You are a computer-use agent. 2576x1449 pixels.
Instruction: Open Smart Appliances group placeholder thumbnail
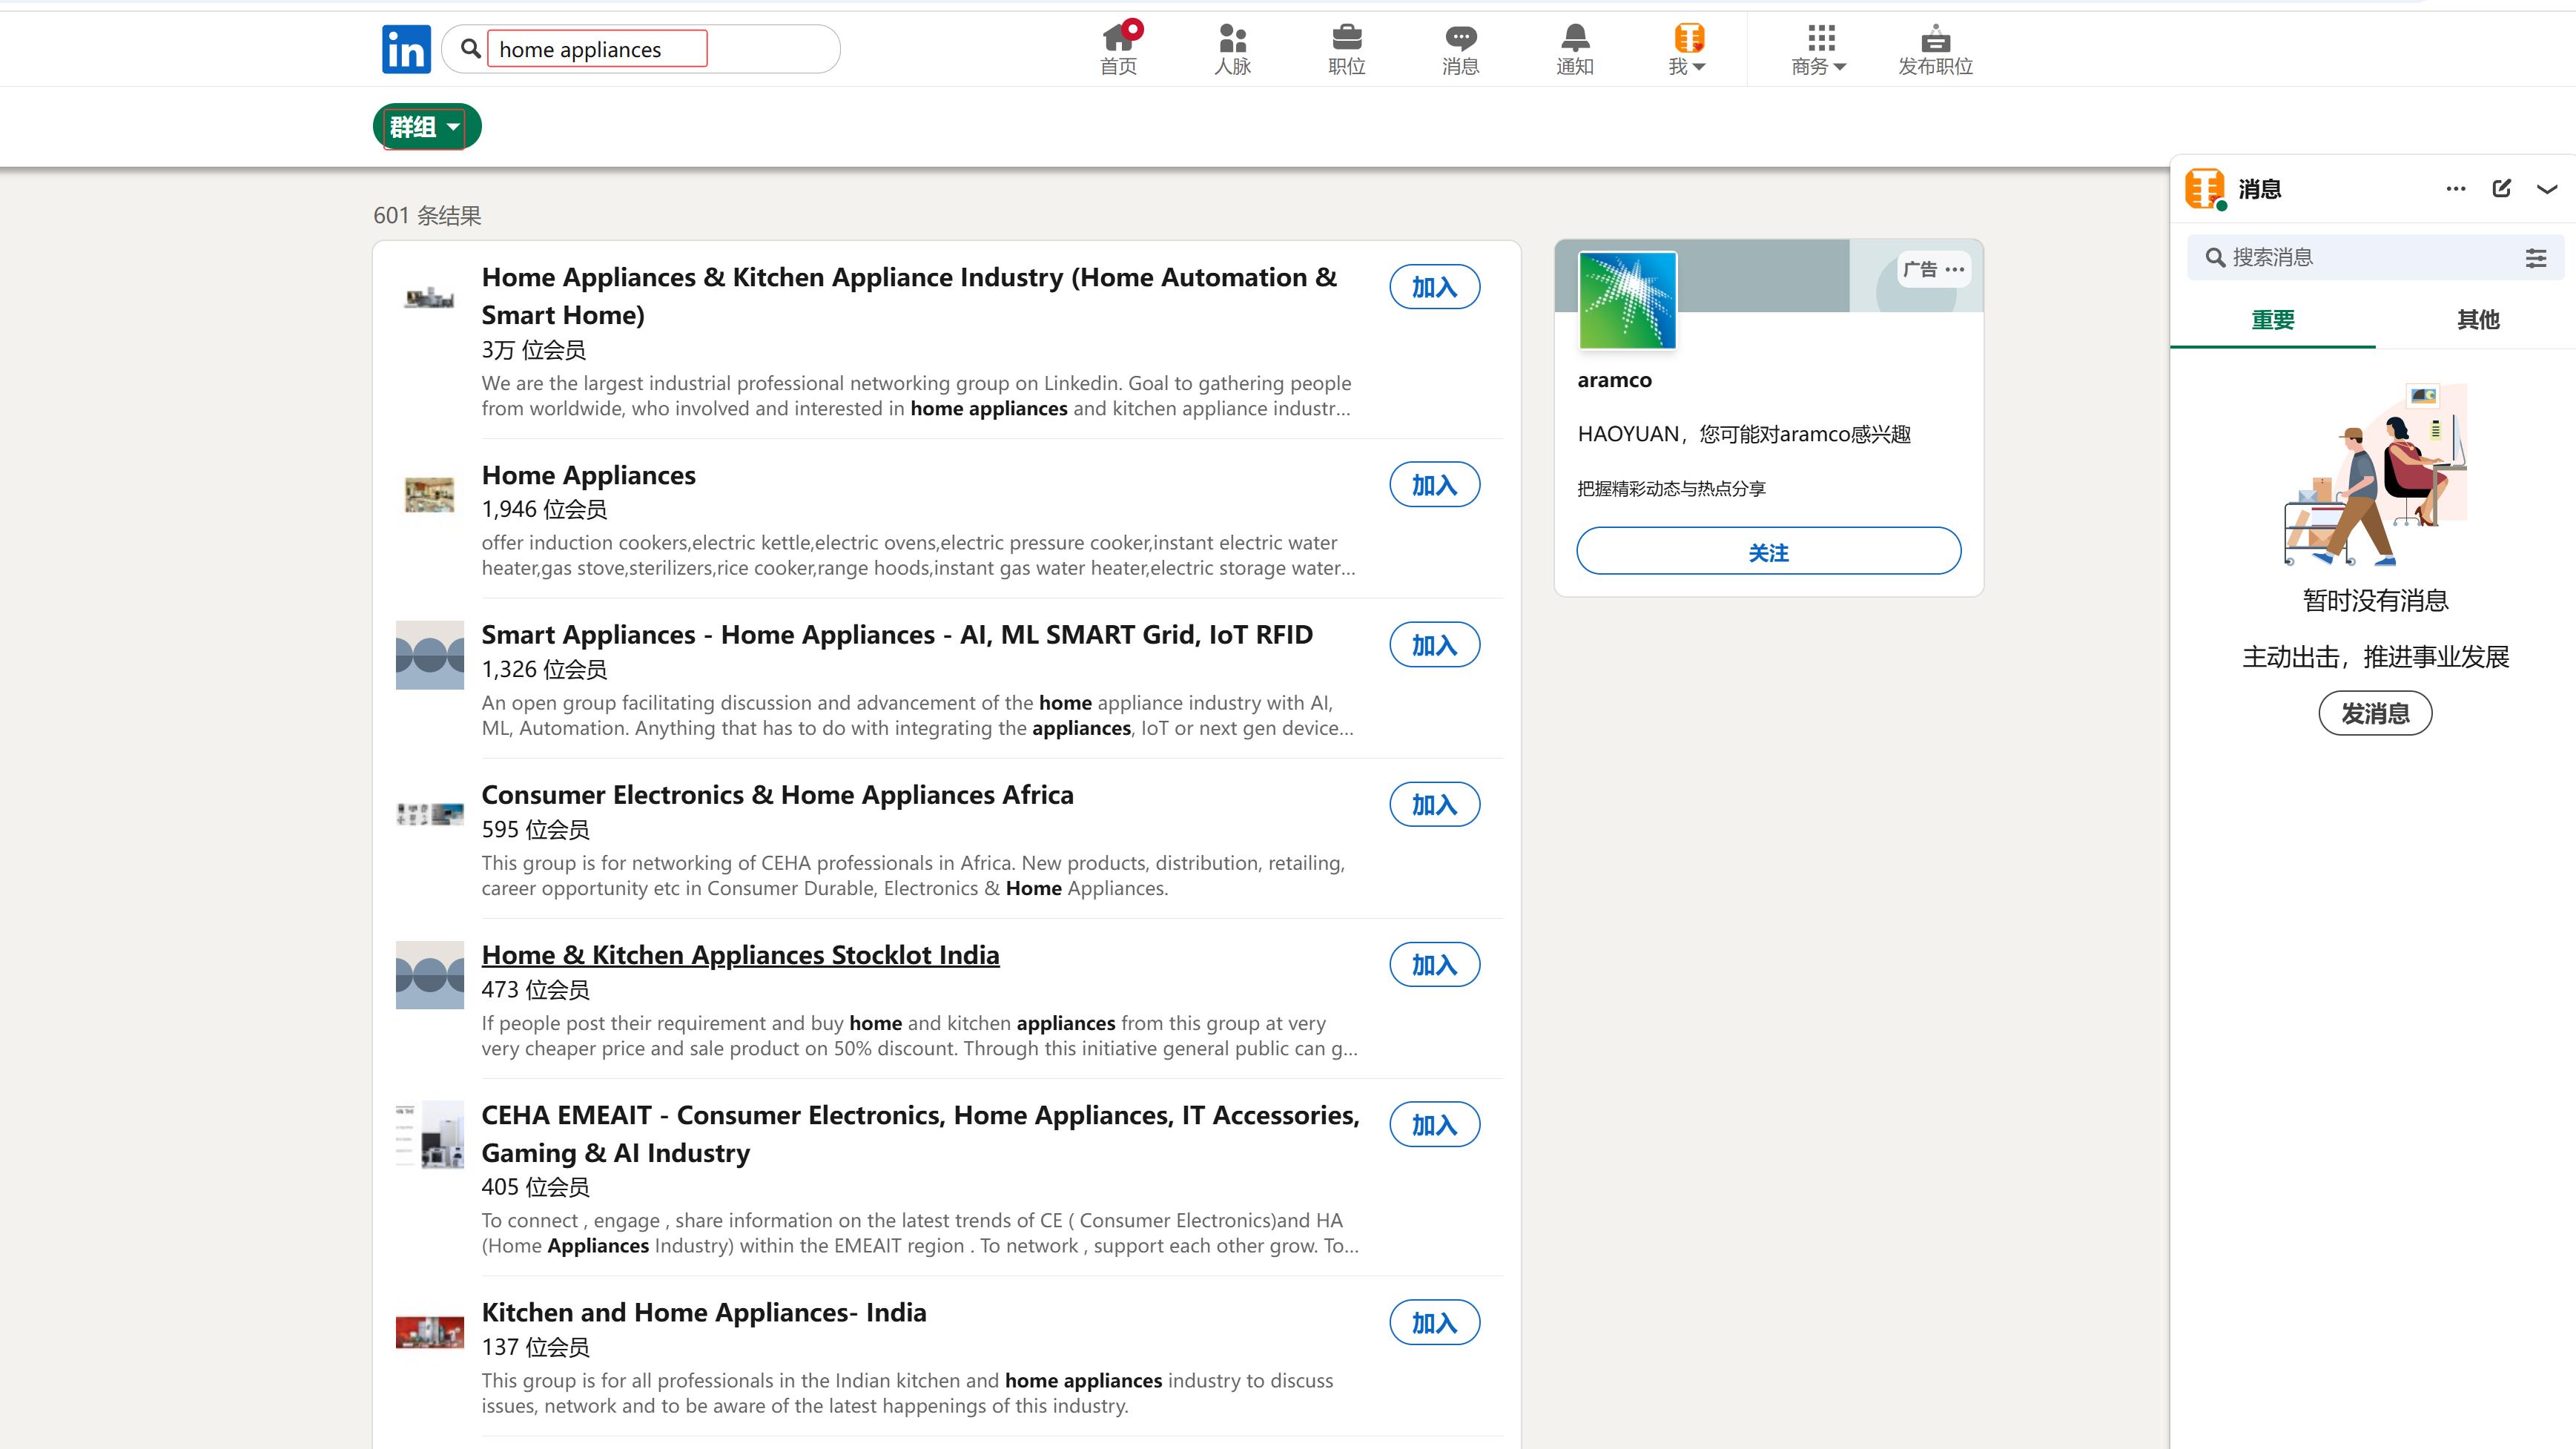(x=430, y=655)
